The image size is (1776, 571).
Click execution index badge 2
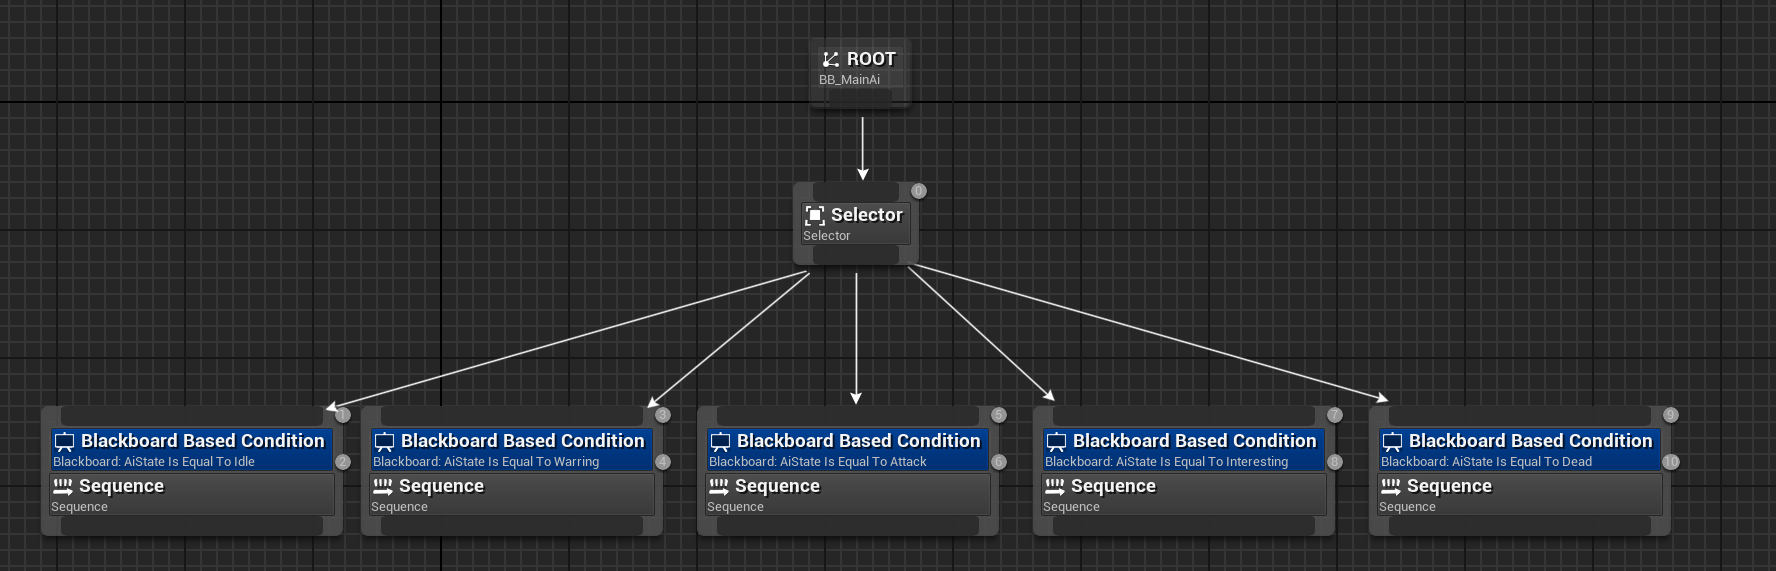pyautogui.click(x=343, y=462)
